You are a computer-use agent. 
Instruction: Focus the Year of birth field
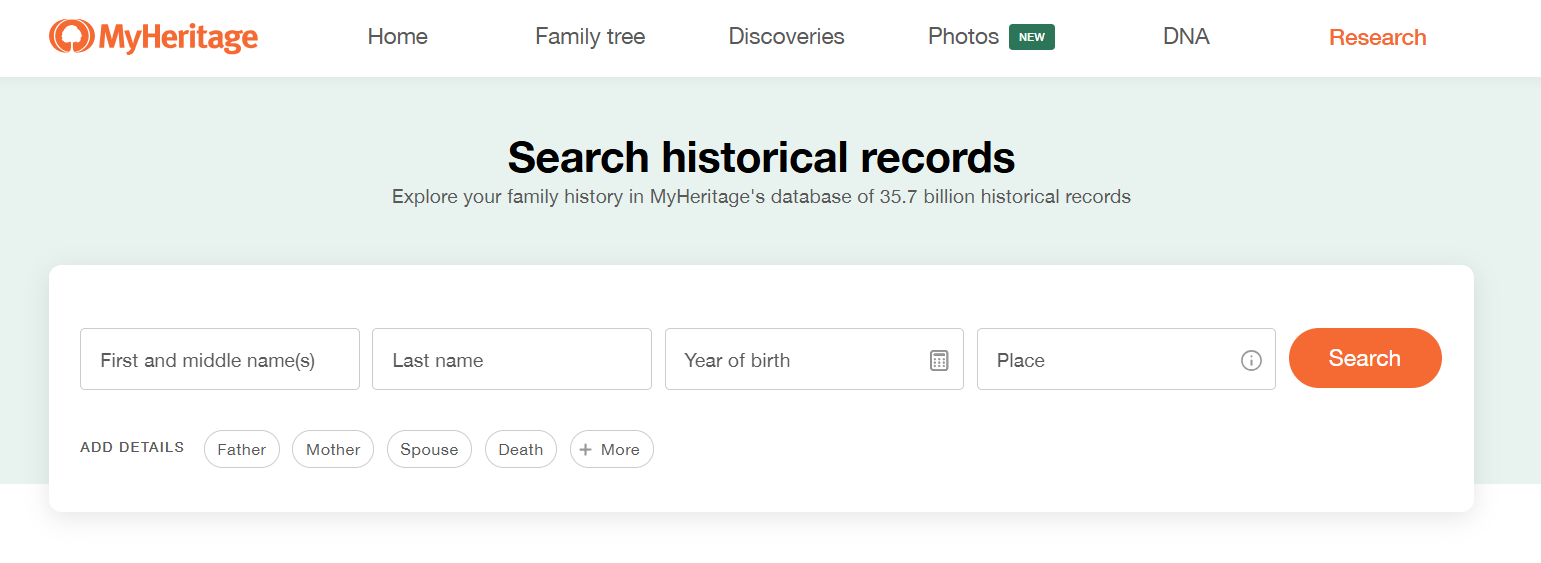814,359
